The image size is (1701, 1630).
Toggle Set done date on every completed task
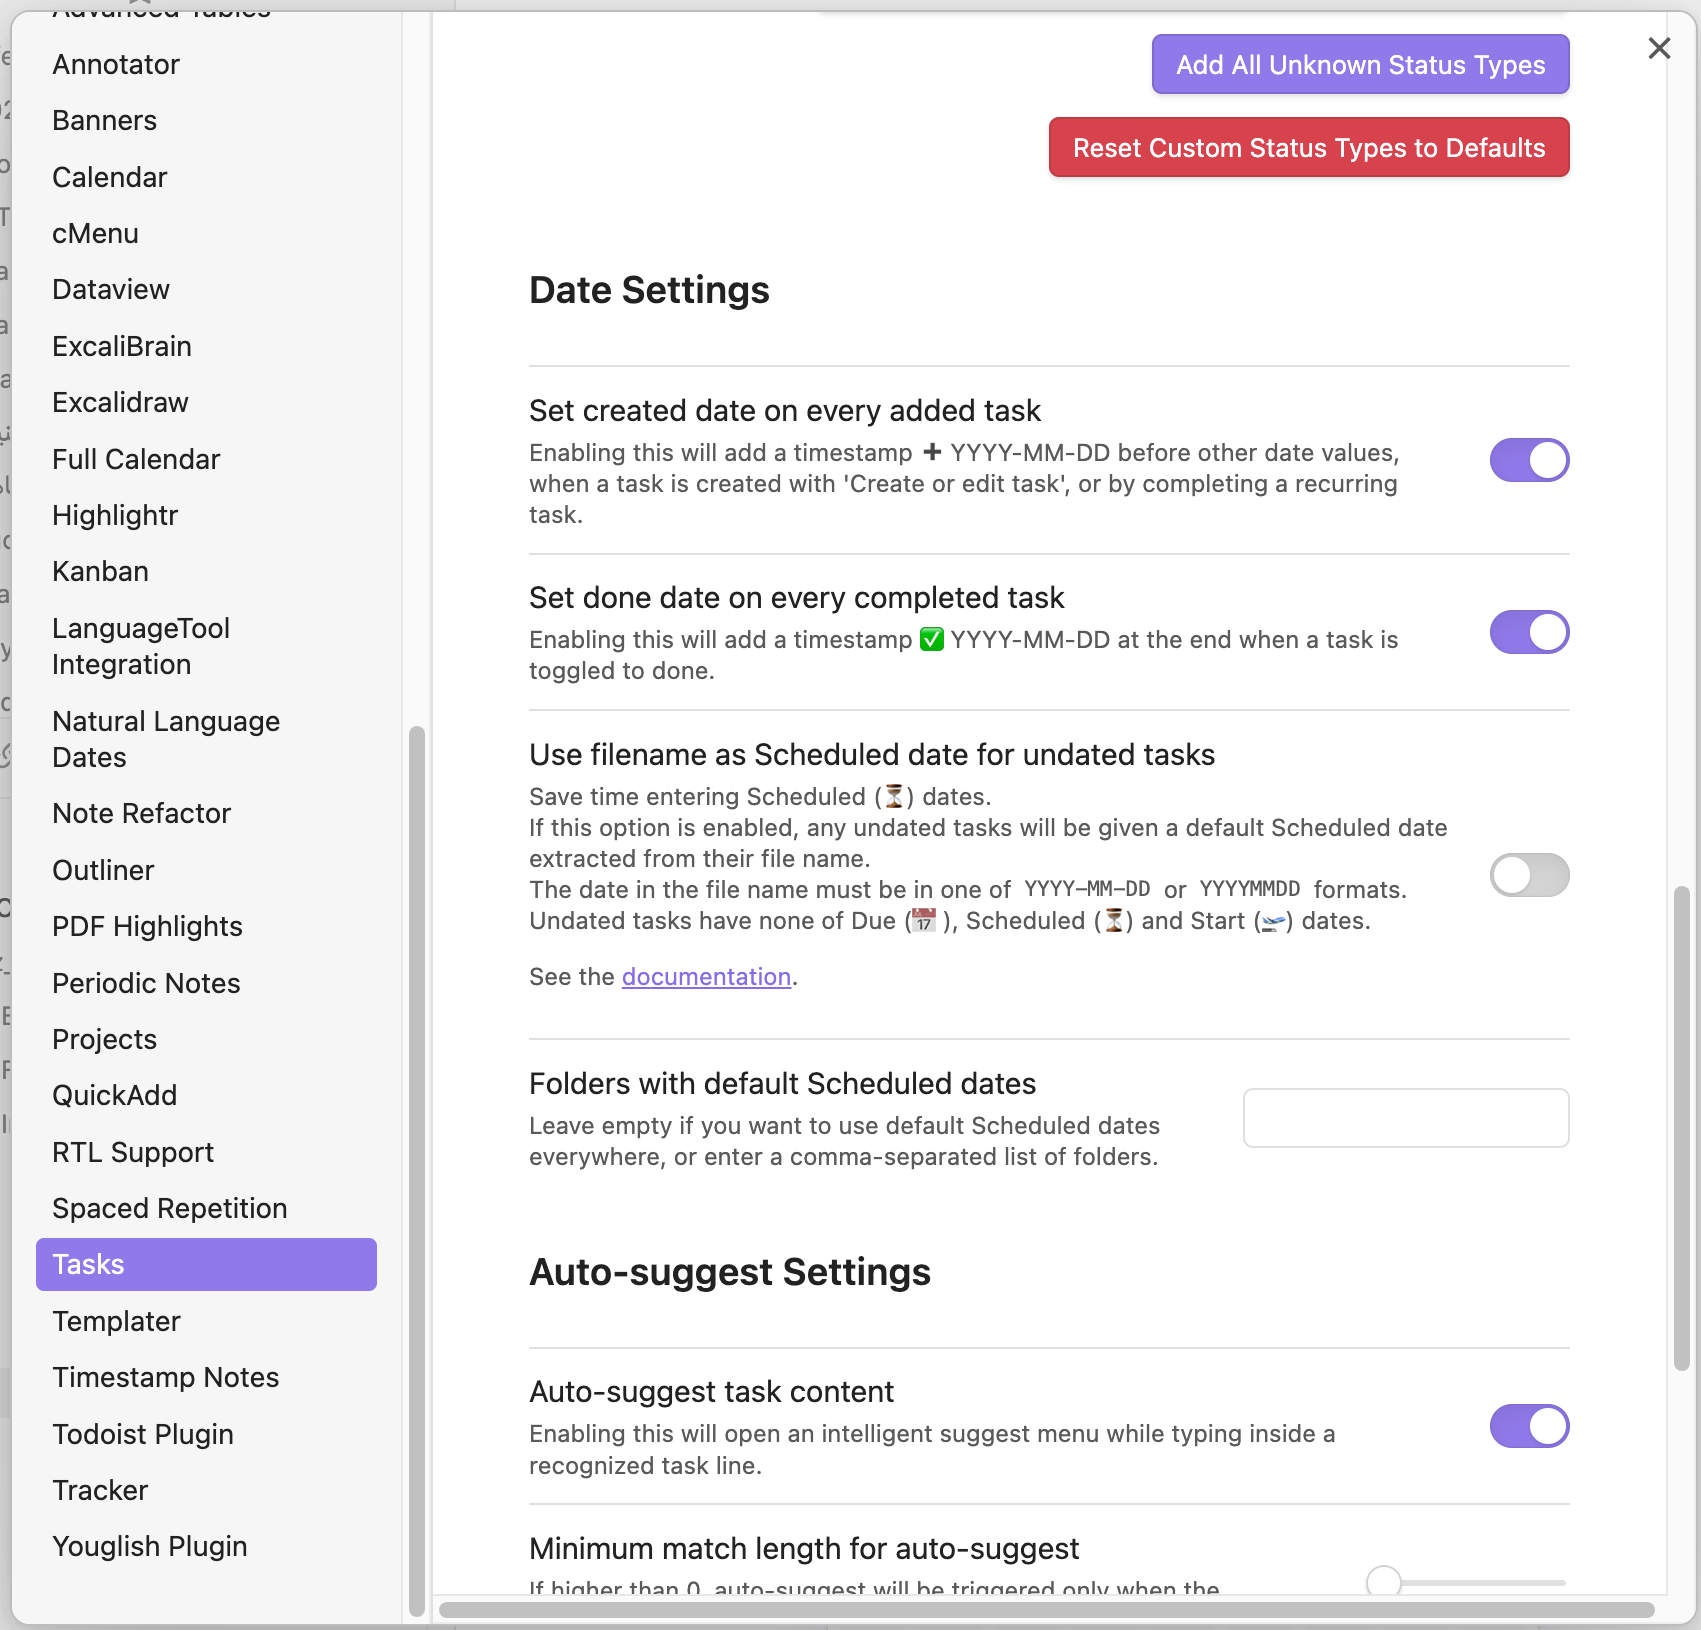point(1529,632)
